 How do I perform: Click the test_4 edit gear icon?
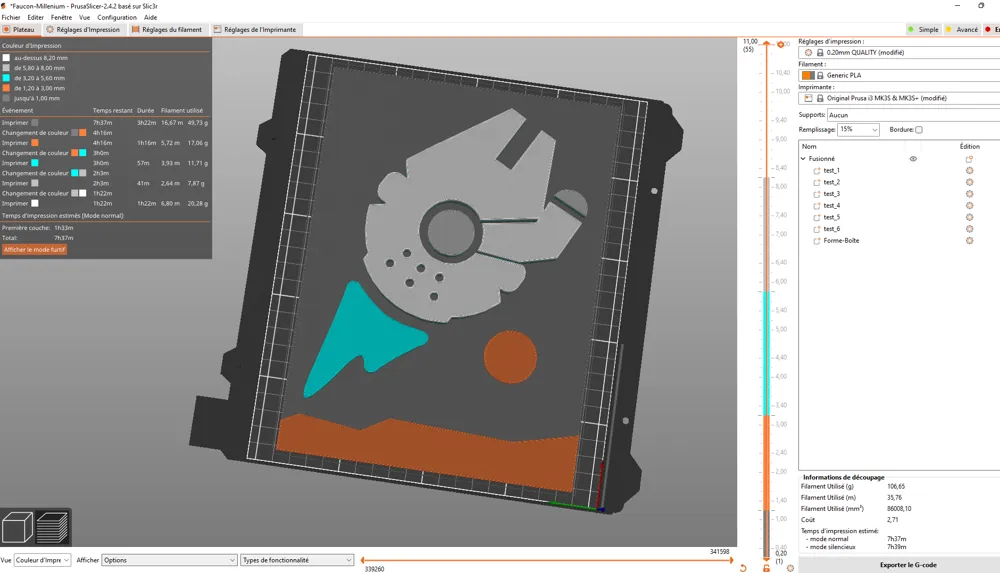pyautogui.click(x=969, y=205)
